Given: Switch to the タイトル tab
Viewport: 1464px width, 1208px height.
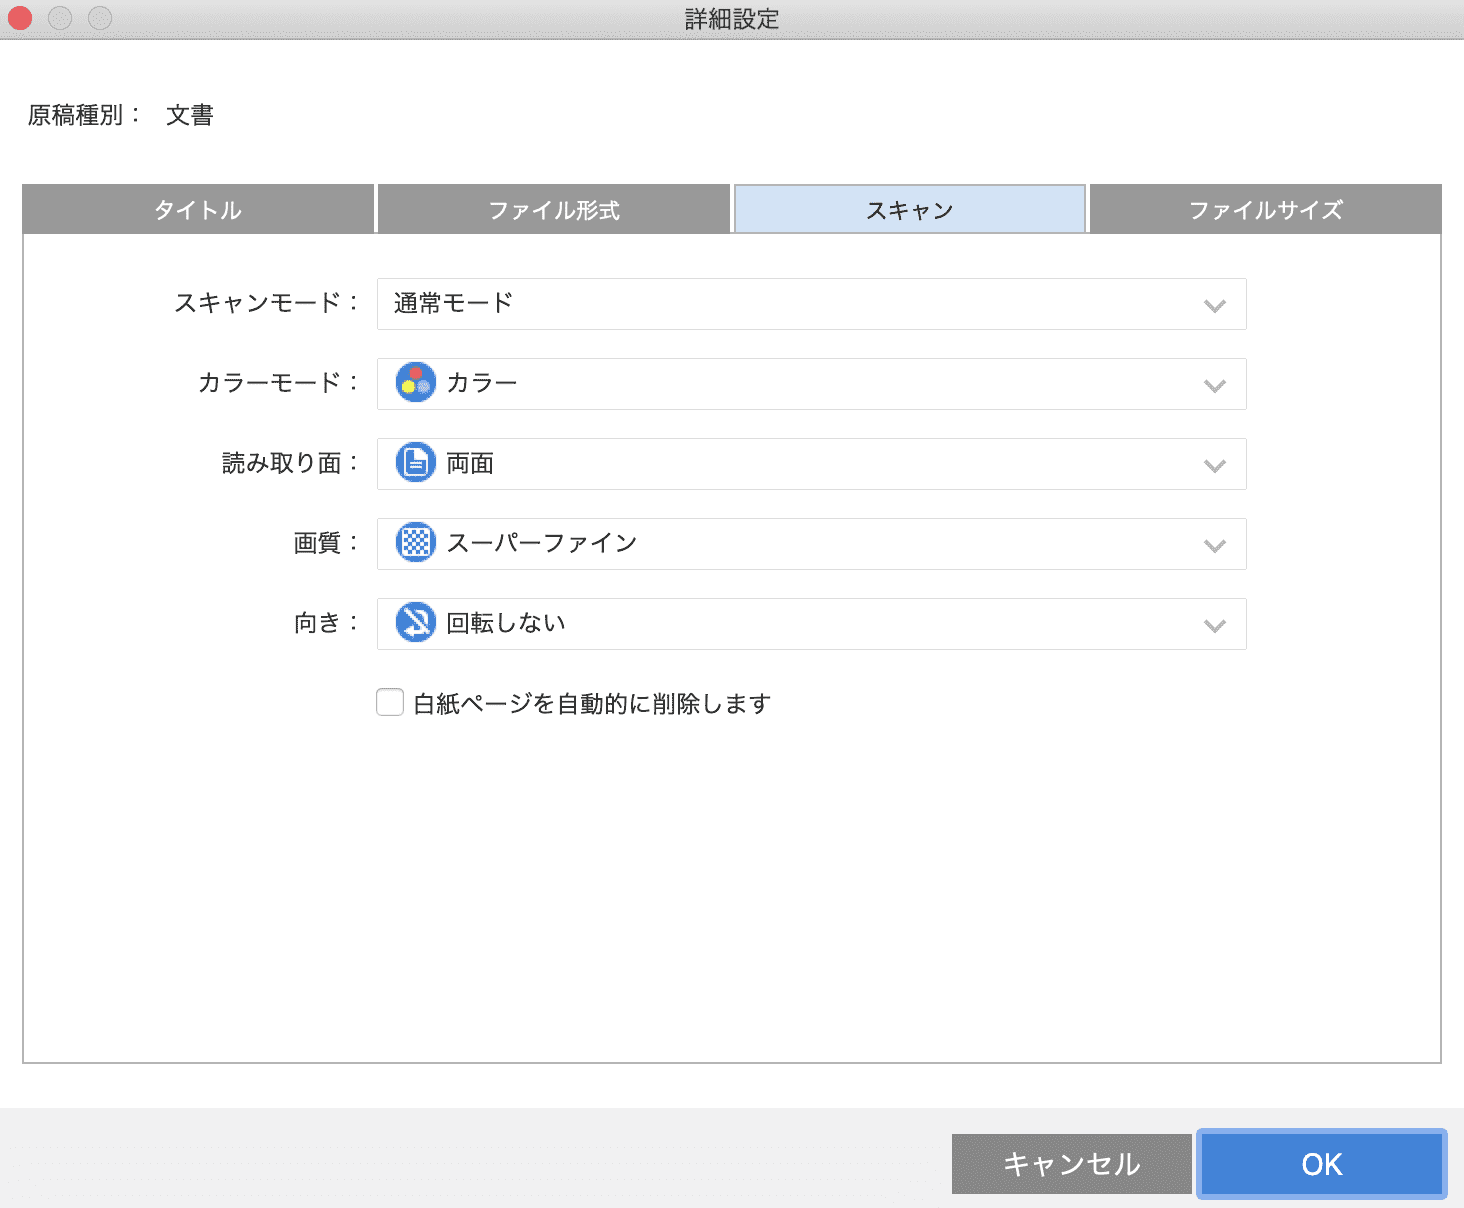Looking at the screenshot, I should coord(198,209).
